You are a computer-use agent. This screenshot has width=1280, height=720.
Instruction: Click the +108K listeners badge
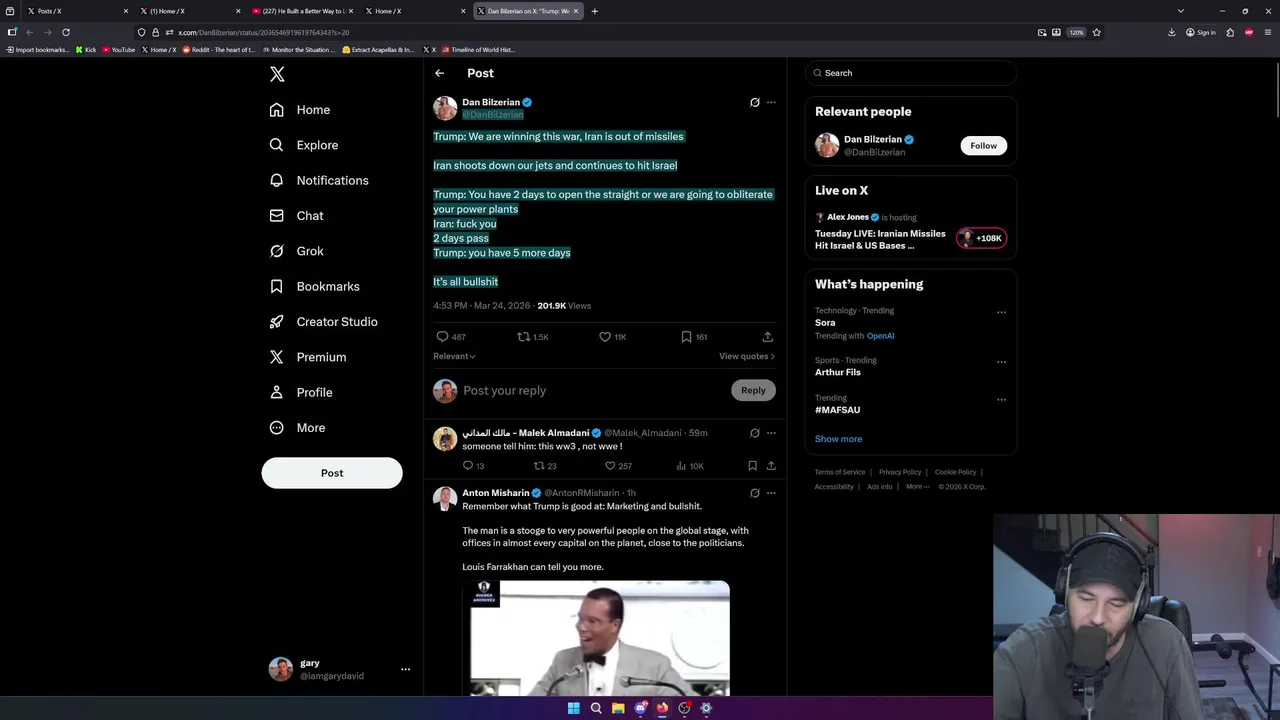click(981, 238)
